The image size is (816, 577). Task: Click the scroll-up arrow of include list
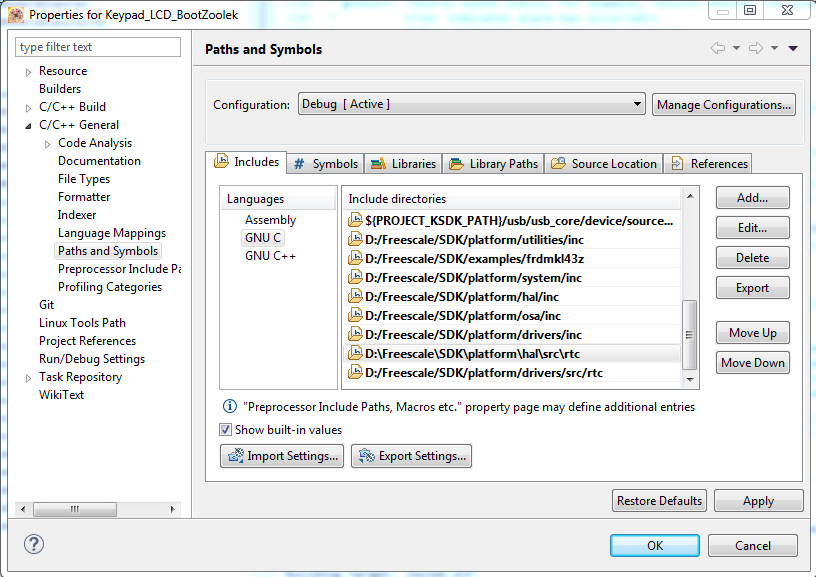[x=690, y=196]
